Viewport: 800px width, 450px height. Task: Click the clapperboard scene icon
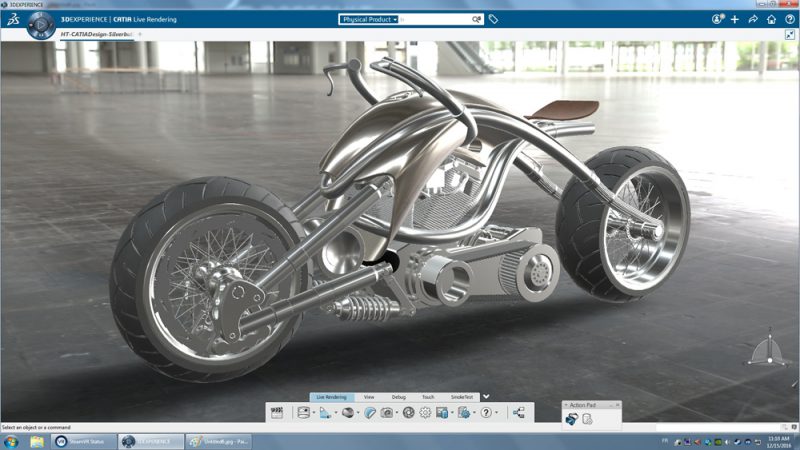pos(277,413)
